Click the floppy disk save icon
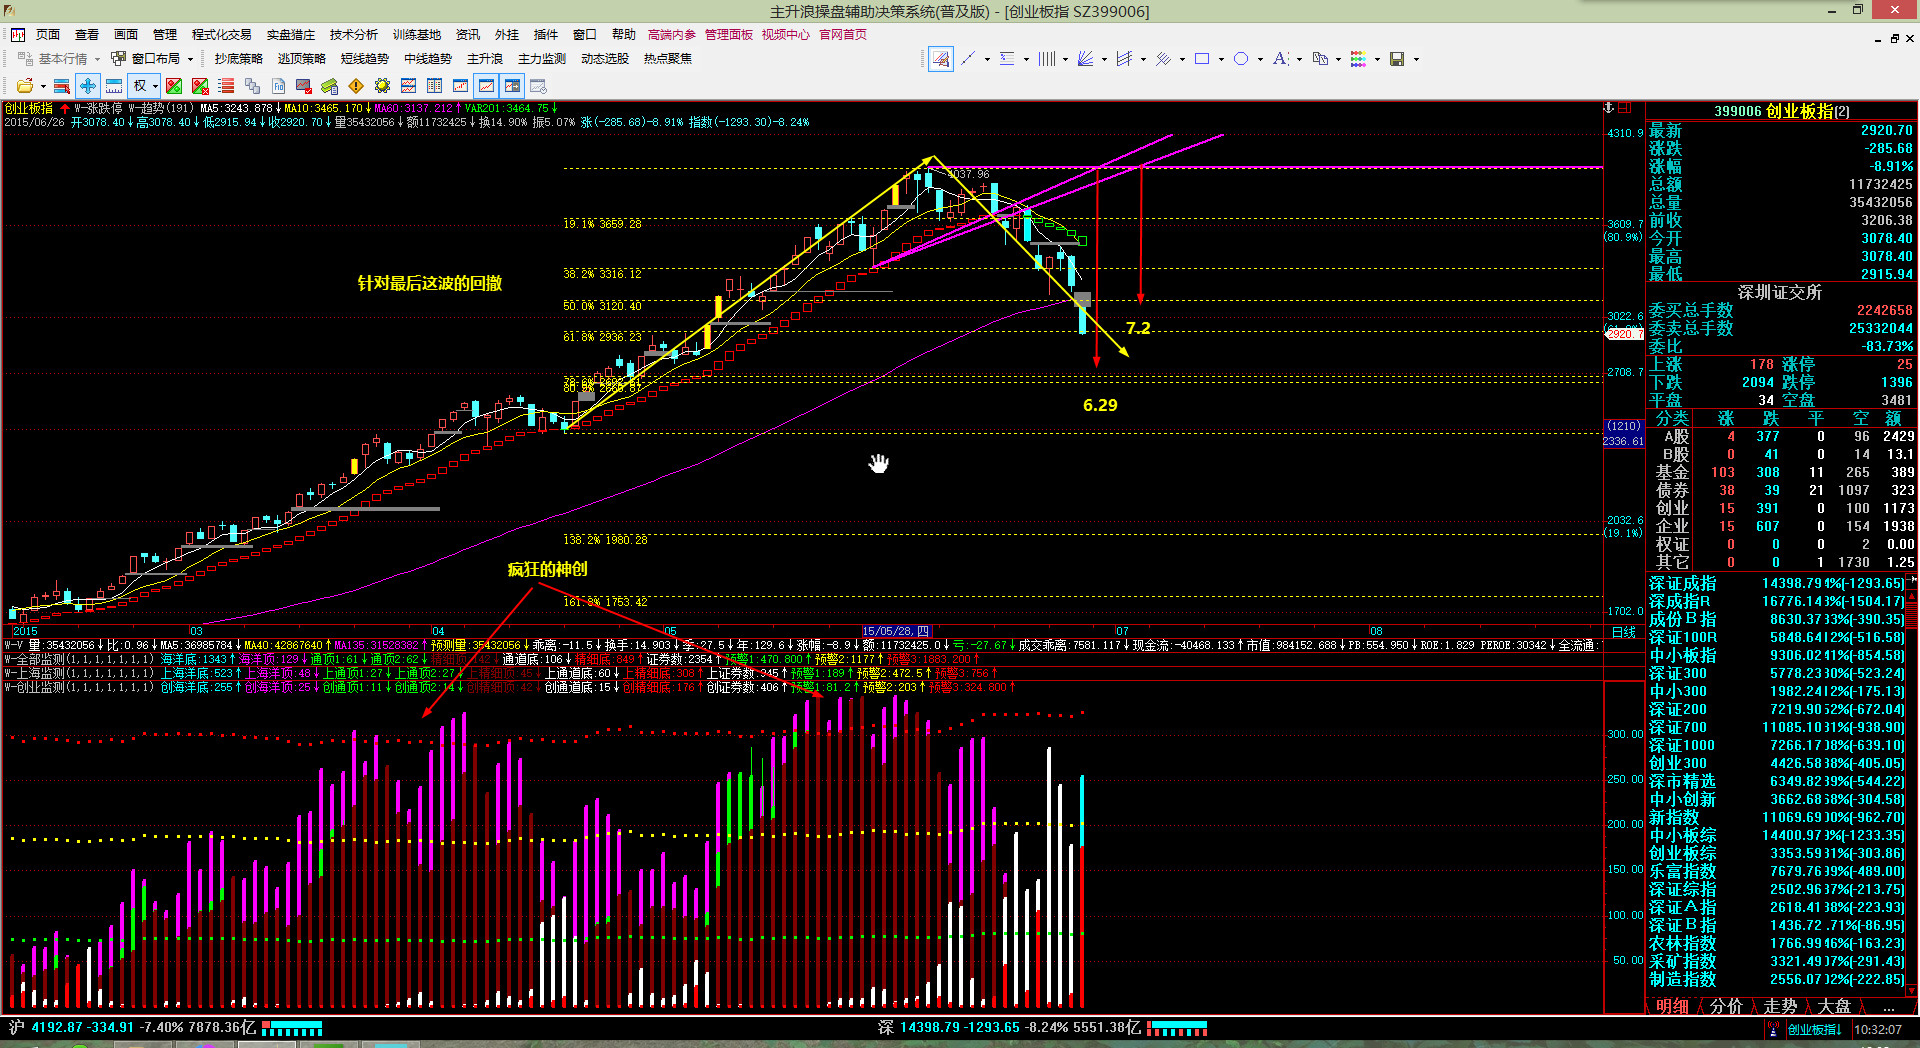 coord(1397,59)
